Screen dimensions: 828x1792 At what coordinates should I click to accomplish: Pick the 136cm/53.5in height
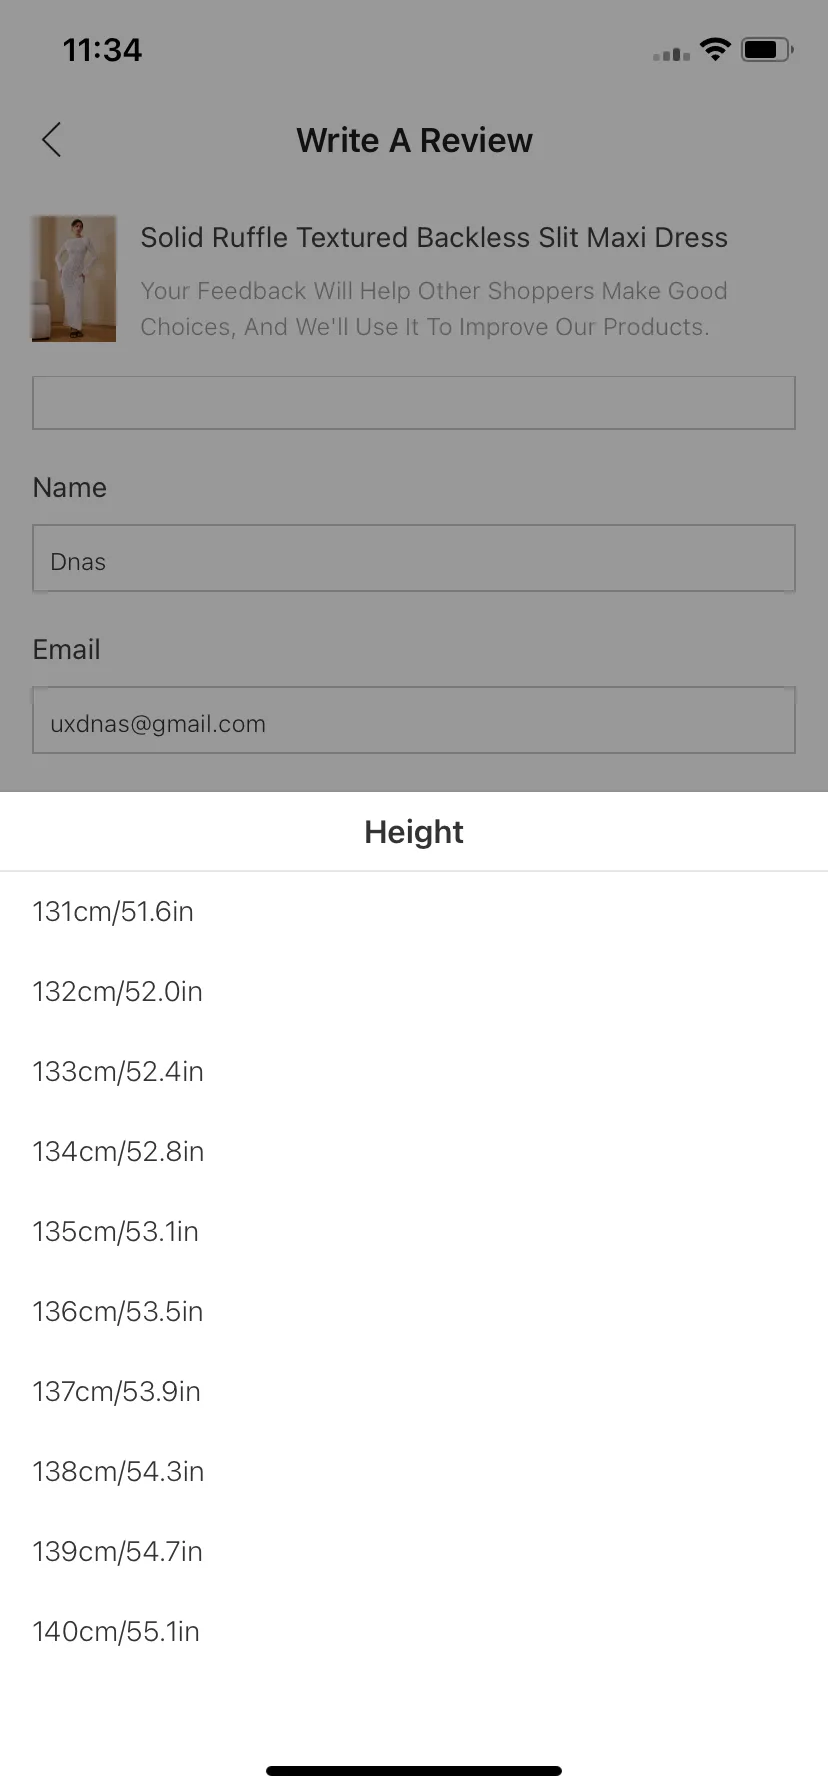(414, 1311)
